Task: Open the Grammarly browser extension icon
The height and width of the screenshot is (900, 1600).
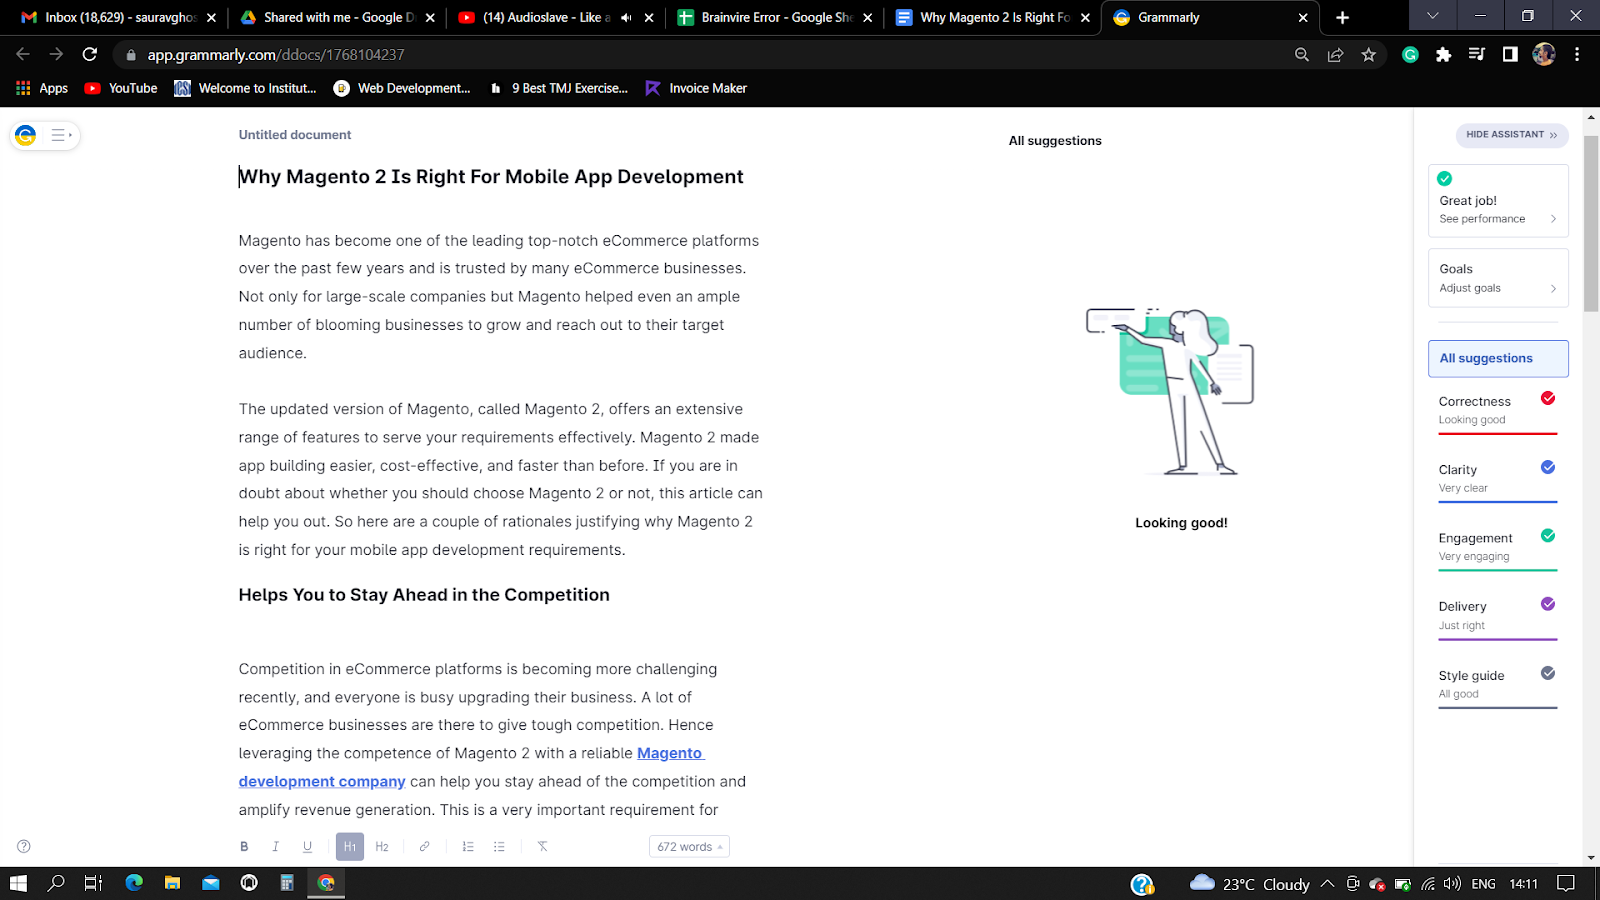Action: click(1411, 55)
